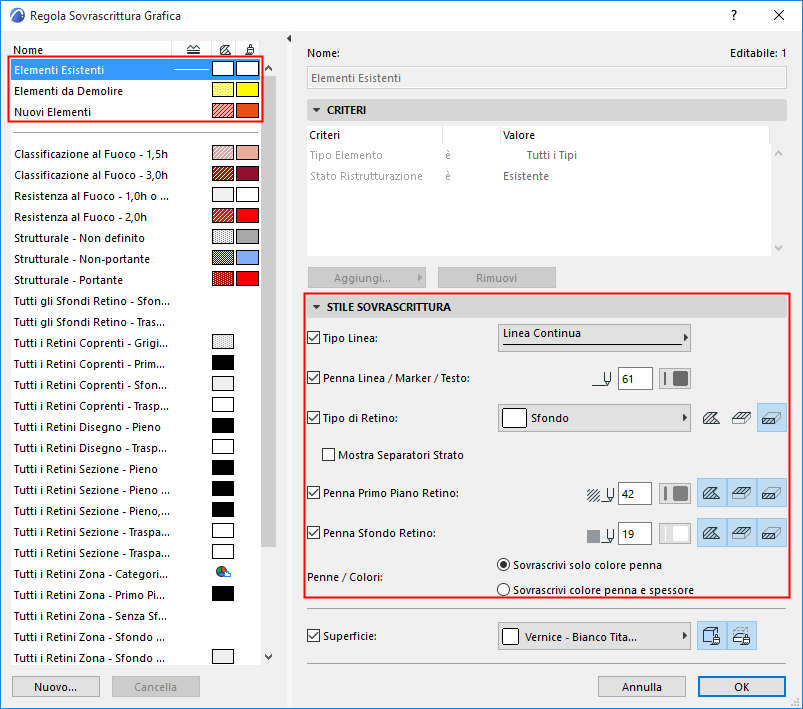Click the Nome field with Elementi Esistenti
The image size is (803, 709).
546,78
